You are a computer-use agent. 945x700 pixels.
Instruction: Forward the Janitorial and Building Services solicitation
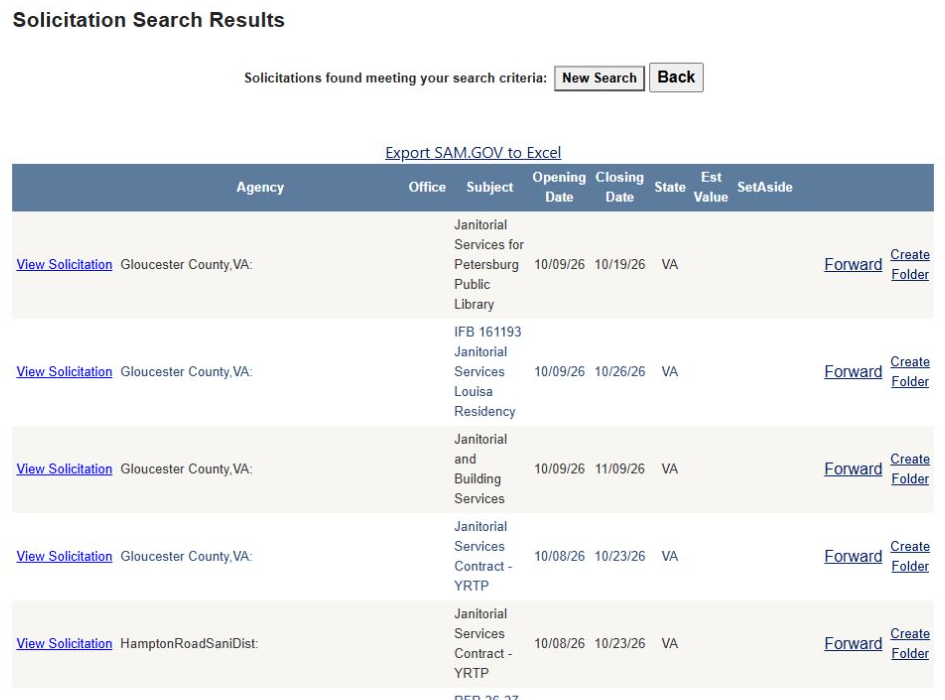(x=853, y=469)
